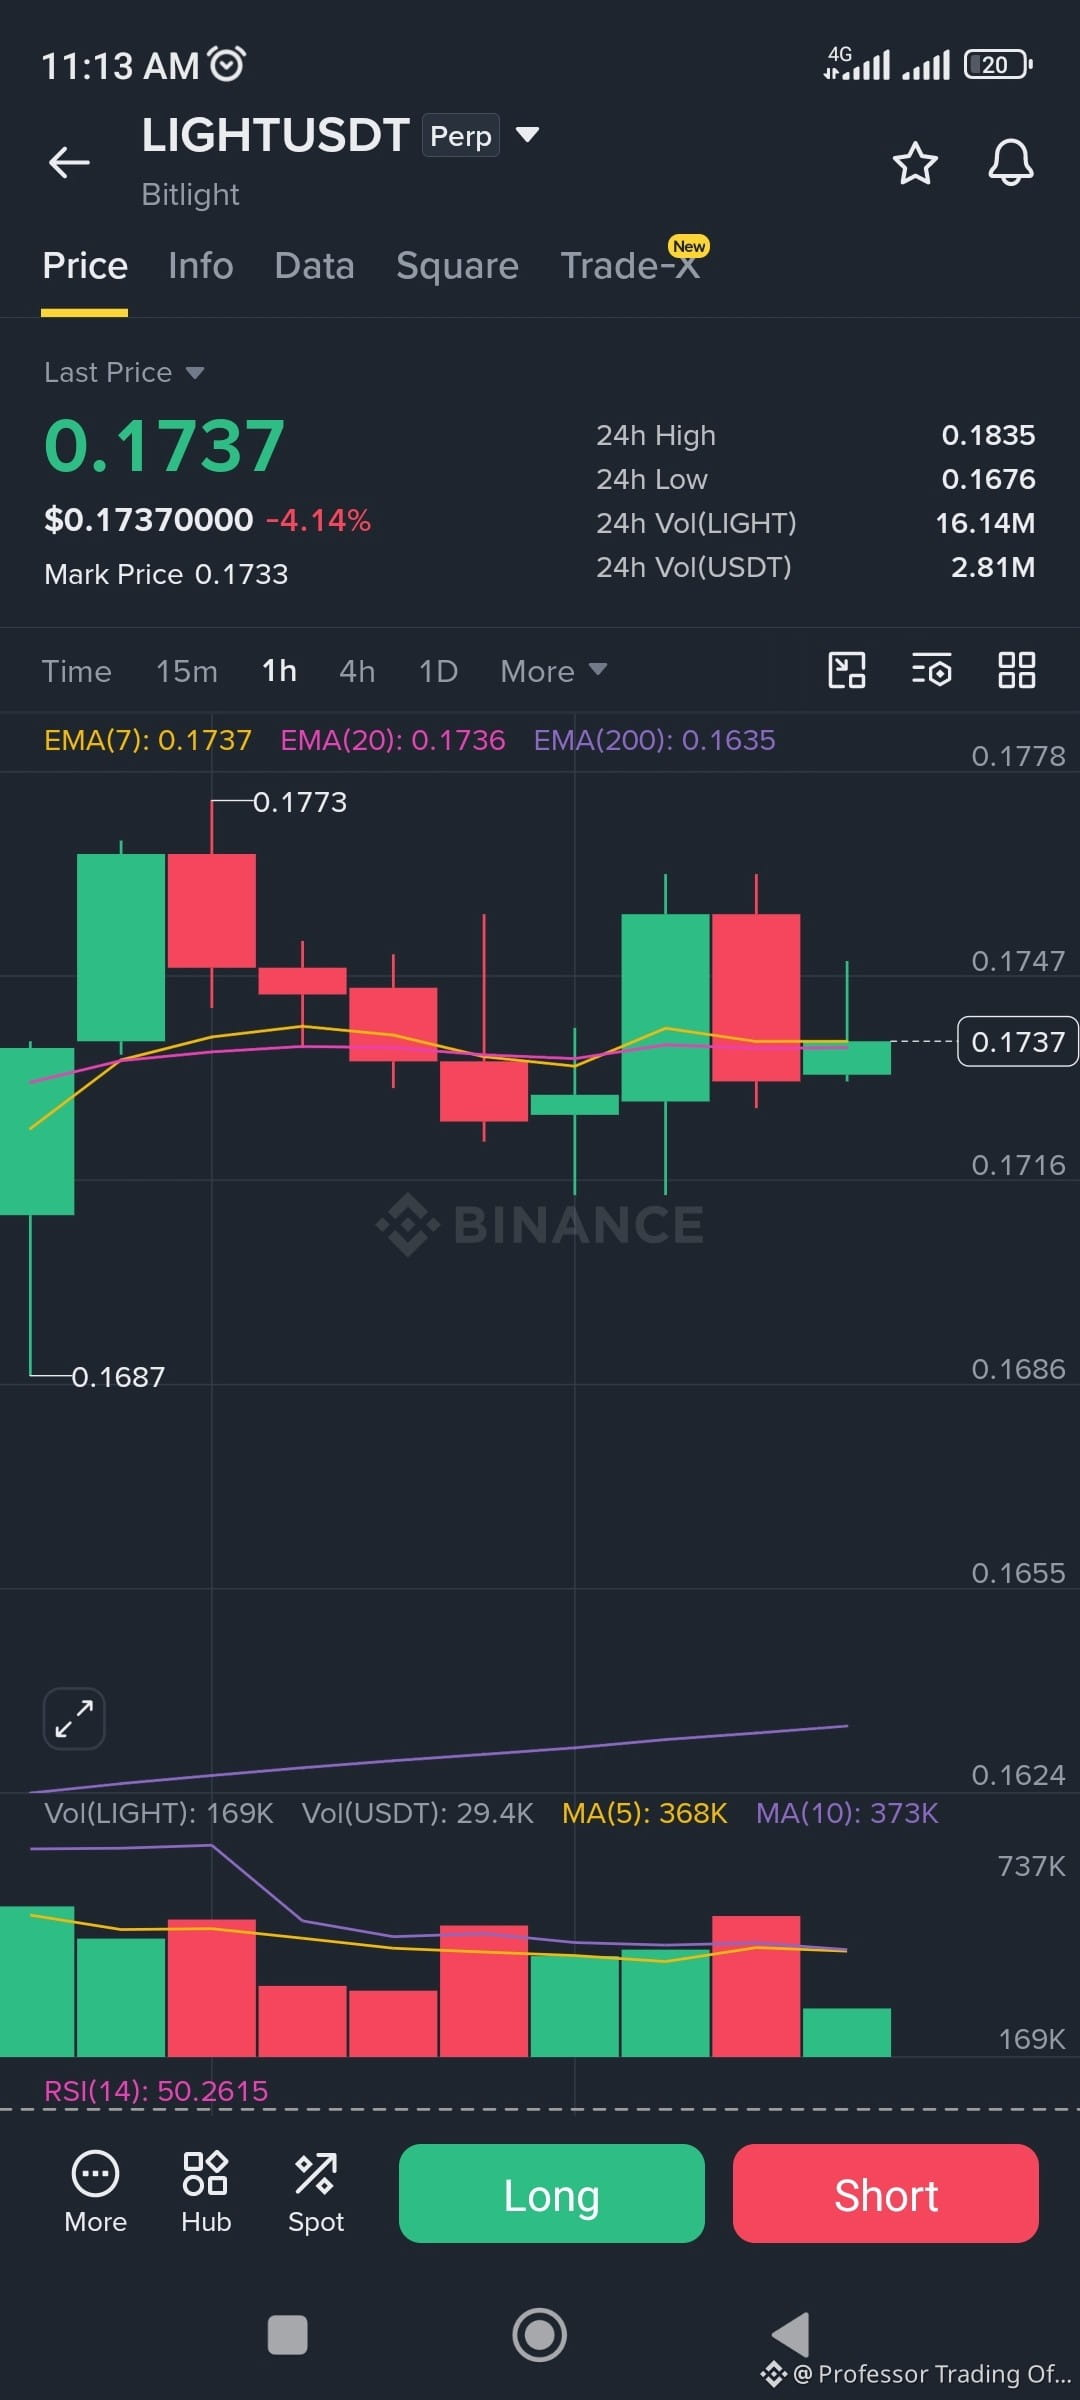Image resolution: width=1080 pixels, height=2400 pixels.
Task: Tap the 24h Vol(USDT) value 2.81M
Action: click(993, 567)
